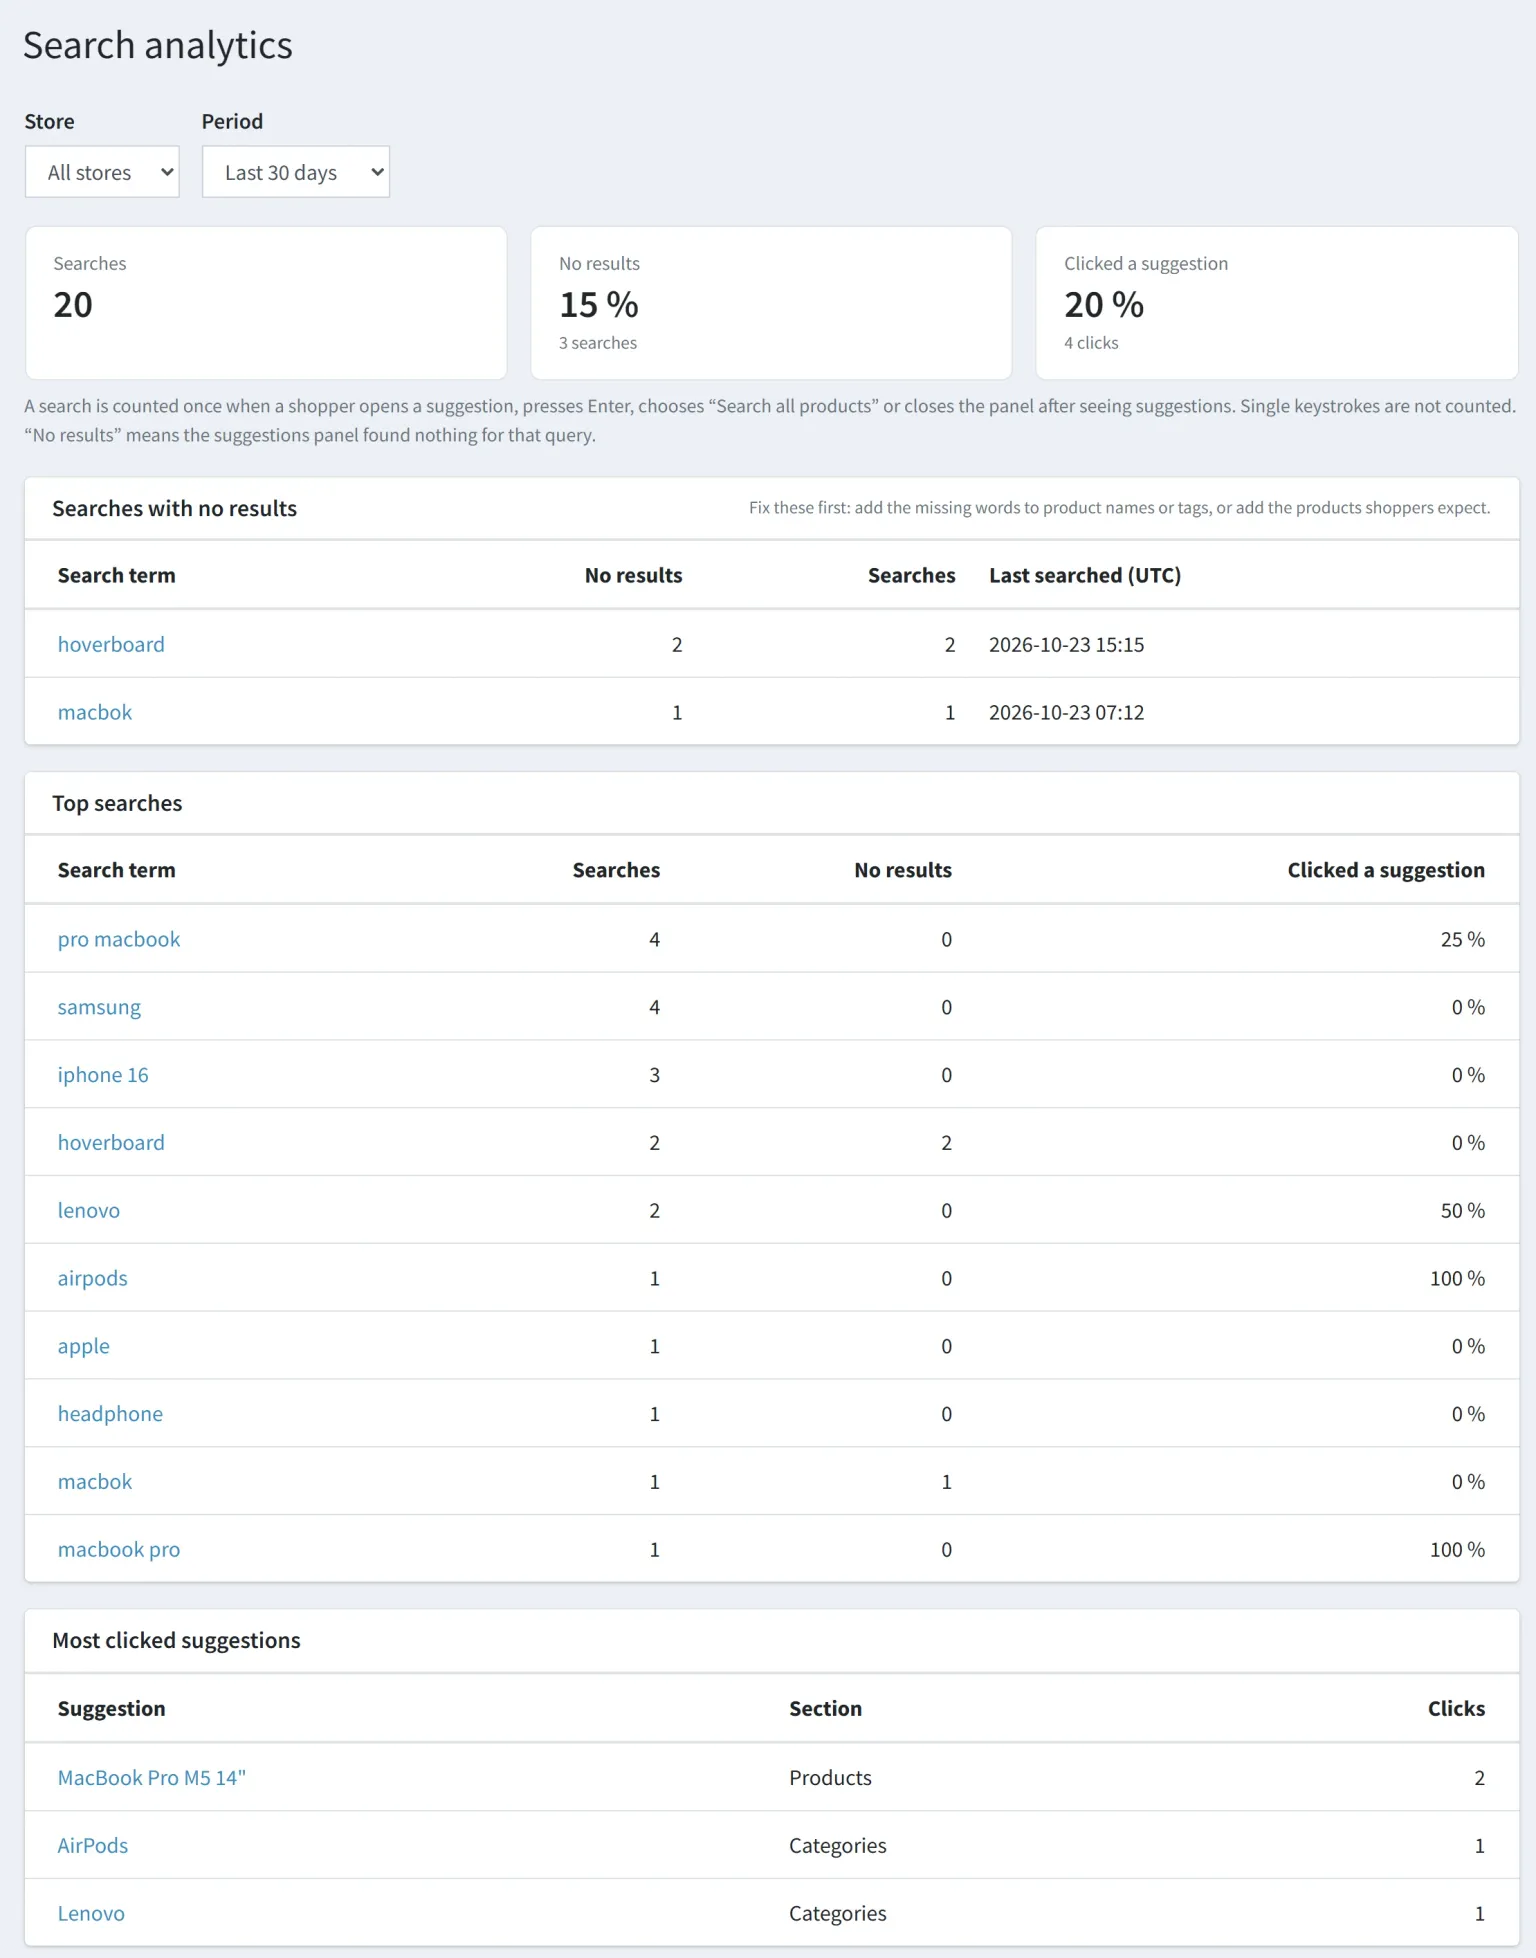Click the 2026-10-23 07:12 timestamp

[1067, 713]
